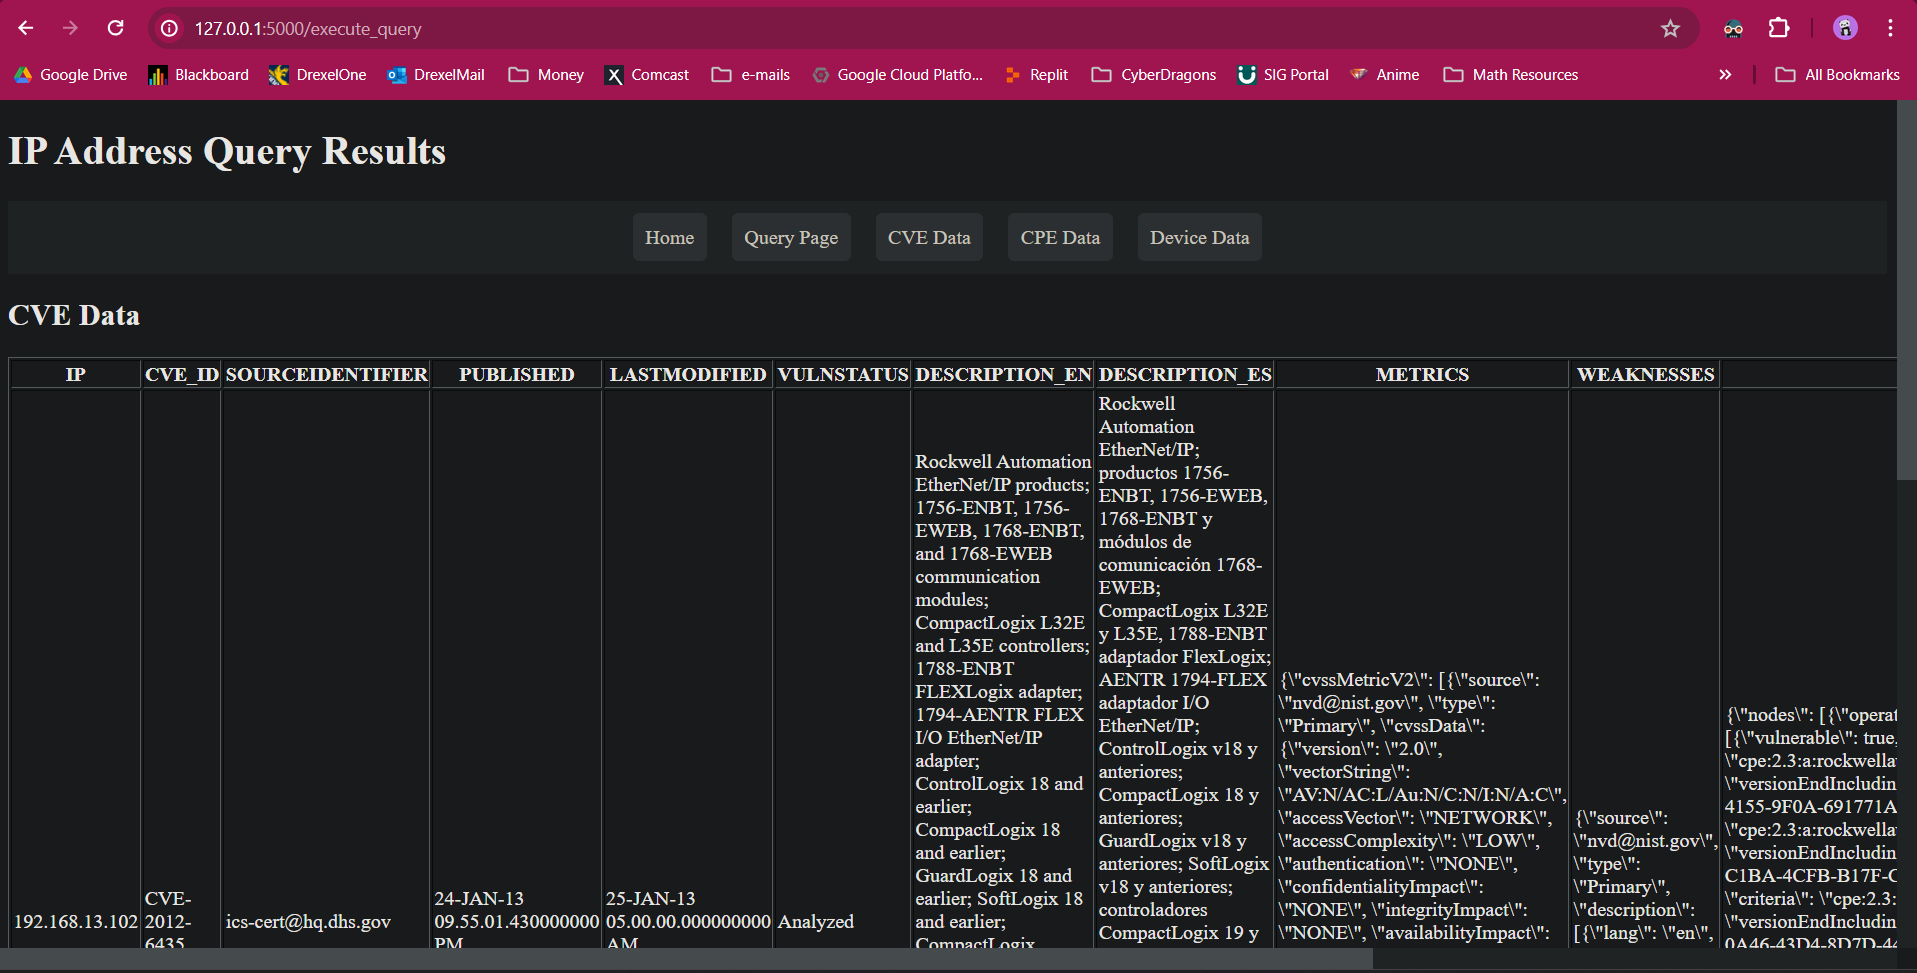Click the WEAKNESSES column header

coord(1645,374)
